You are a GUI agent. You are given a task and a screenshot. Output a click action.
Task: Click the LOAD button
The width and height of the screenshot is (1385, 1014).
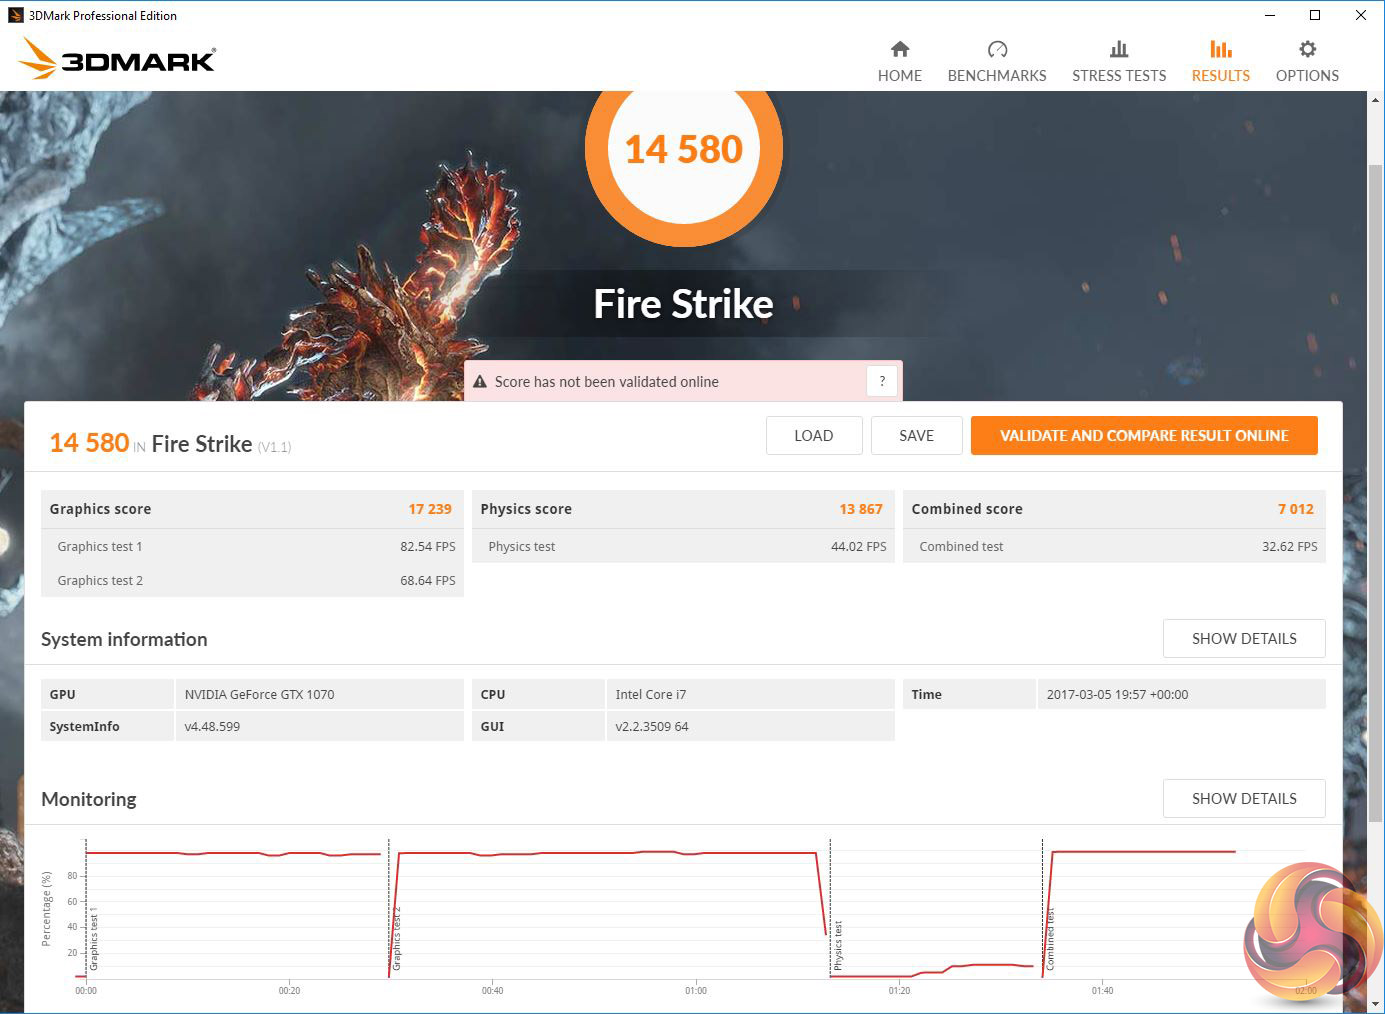point(814,436)
